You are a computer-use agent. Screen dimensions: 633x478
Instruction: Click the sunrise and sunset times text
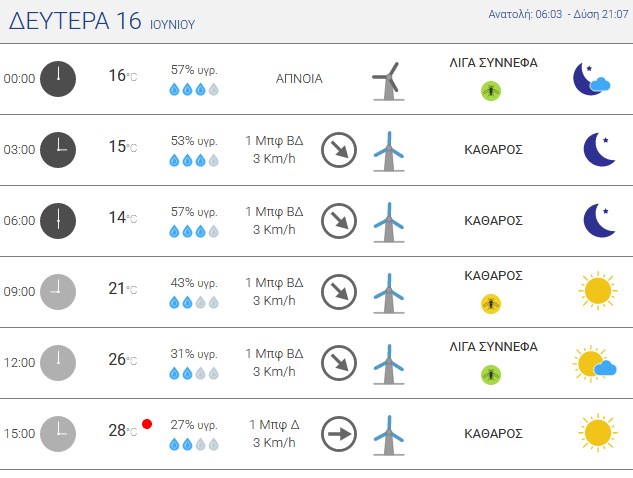[558, 14]
